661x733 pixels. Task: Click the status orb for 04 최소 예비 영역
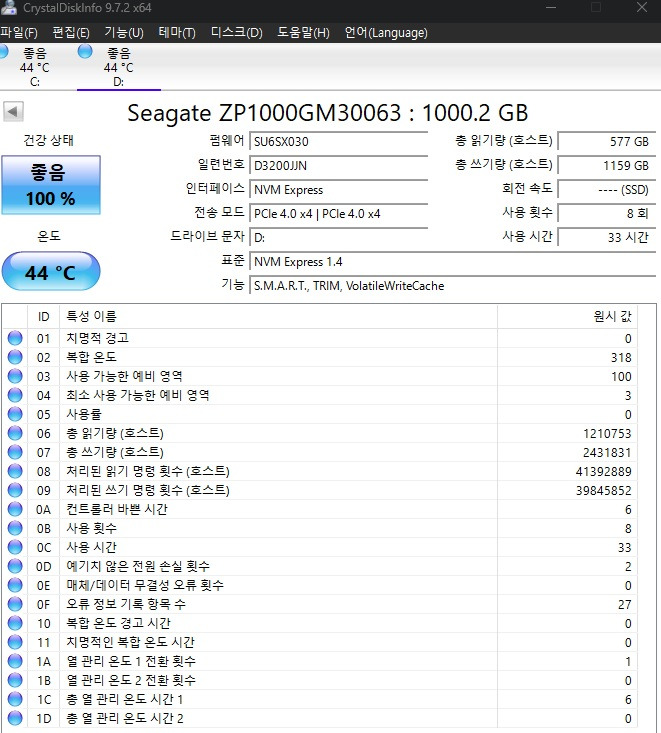[x=15, y=395]
